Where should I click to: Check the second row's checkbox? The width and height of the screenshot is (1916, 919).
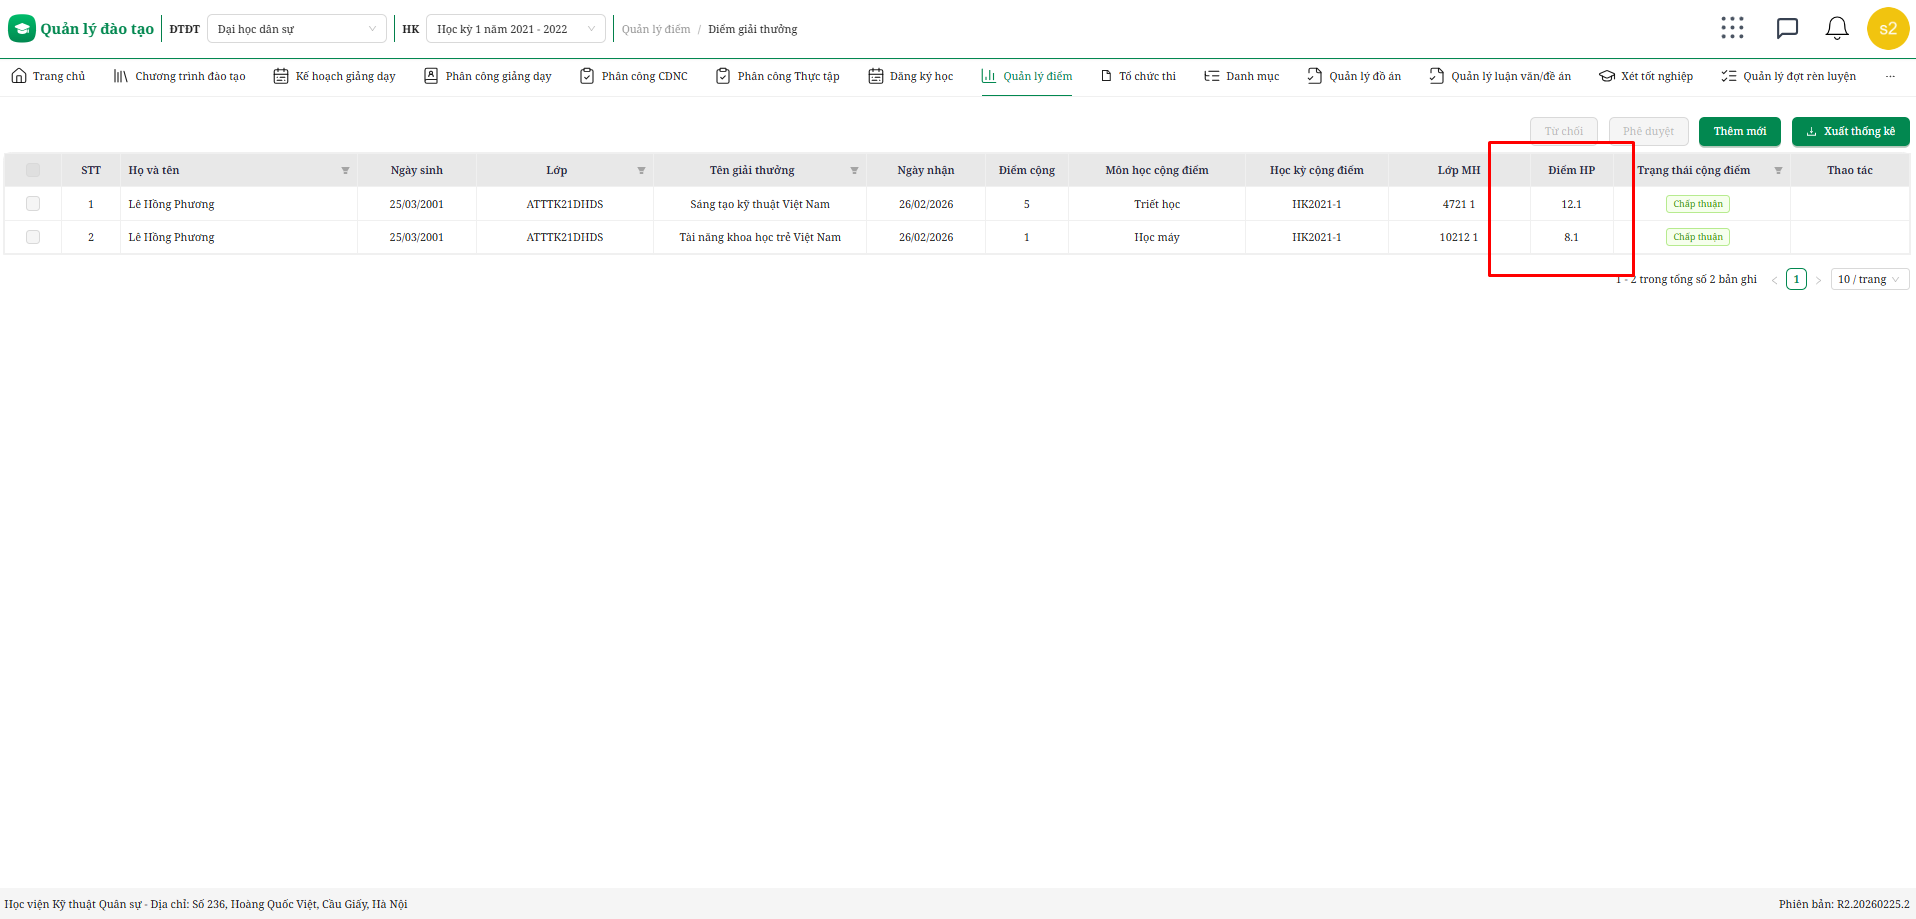coord(33,237)
